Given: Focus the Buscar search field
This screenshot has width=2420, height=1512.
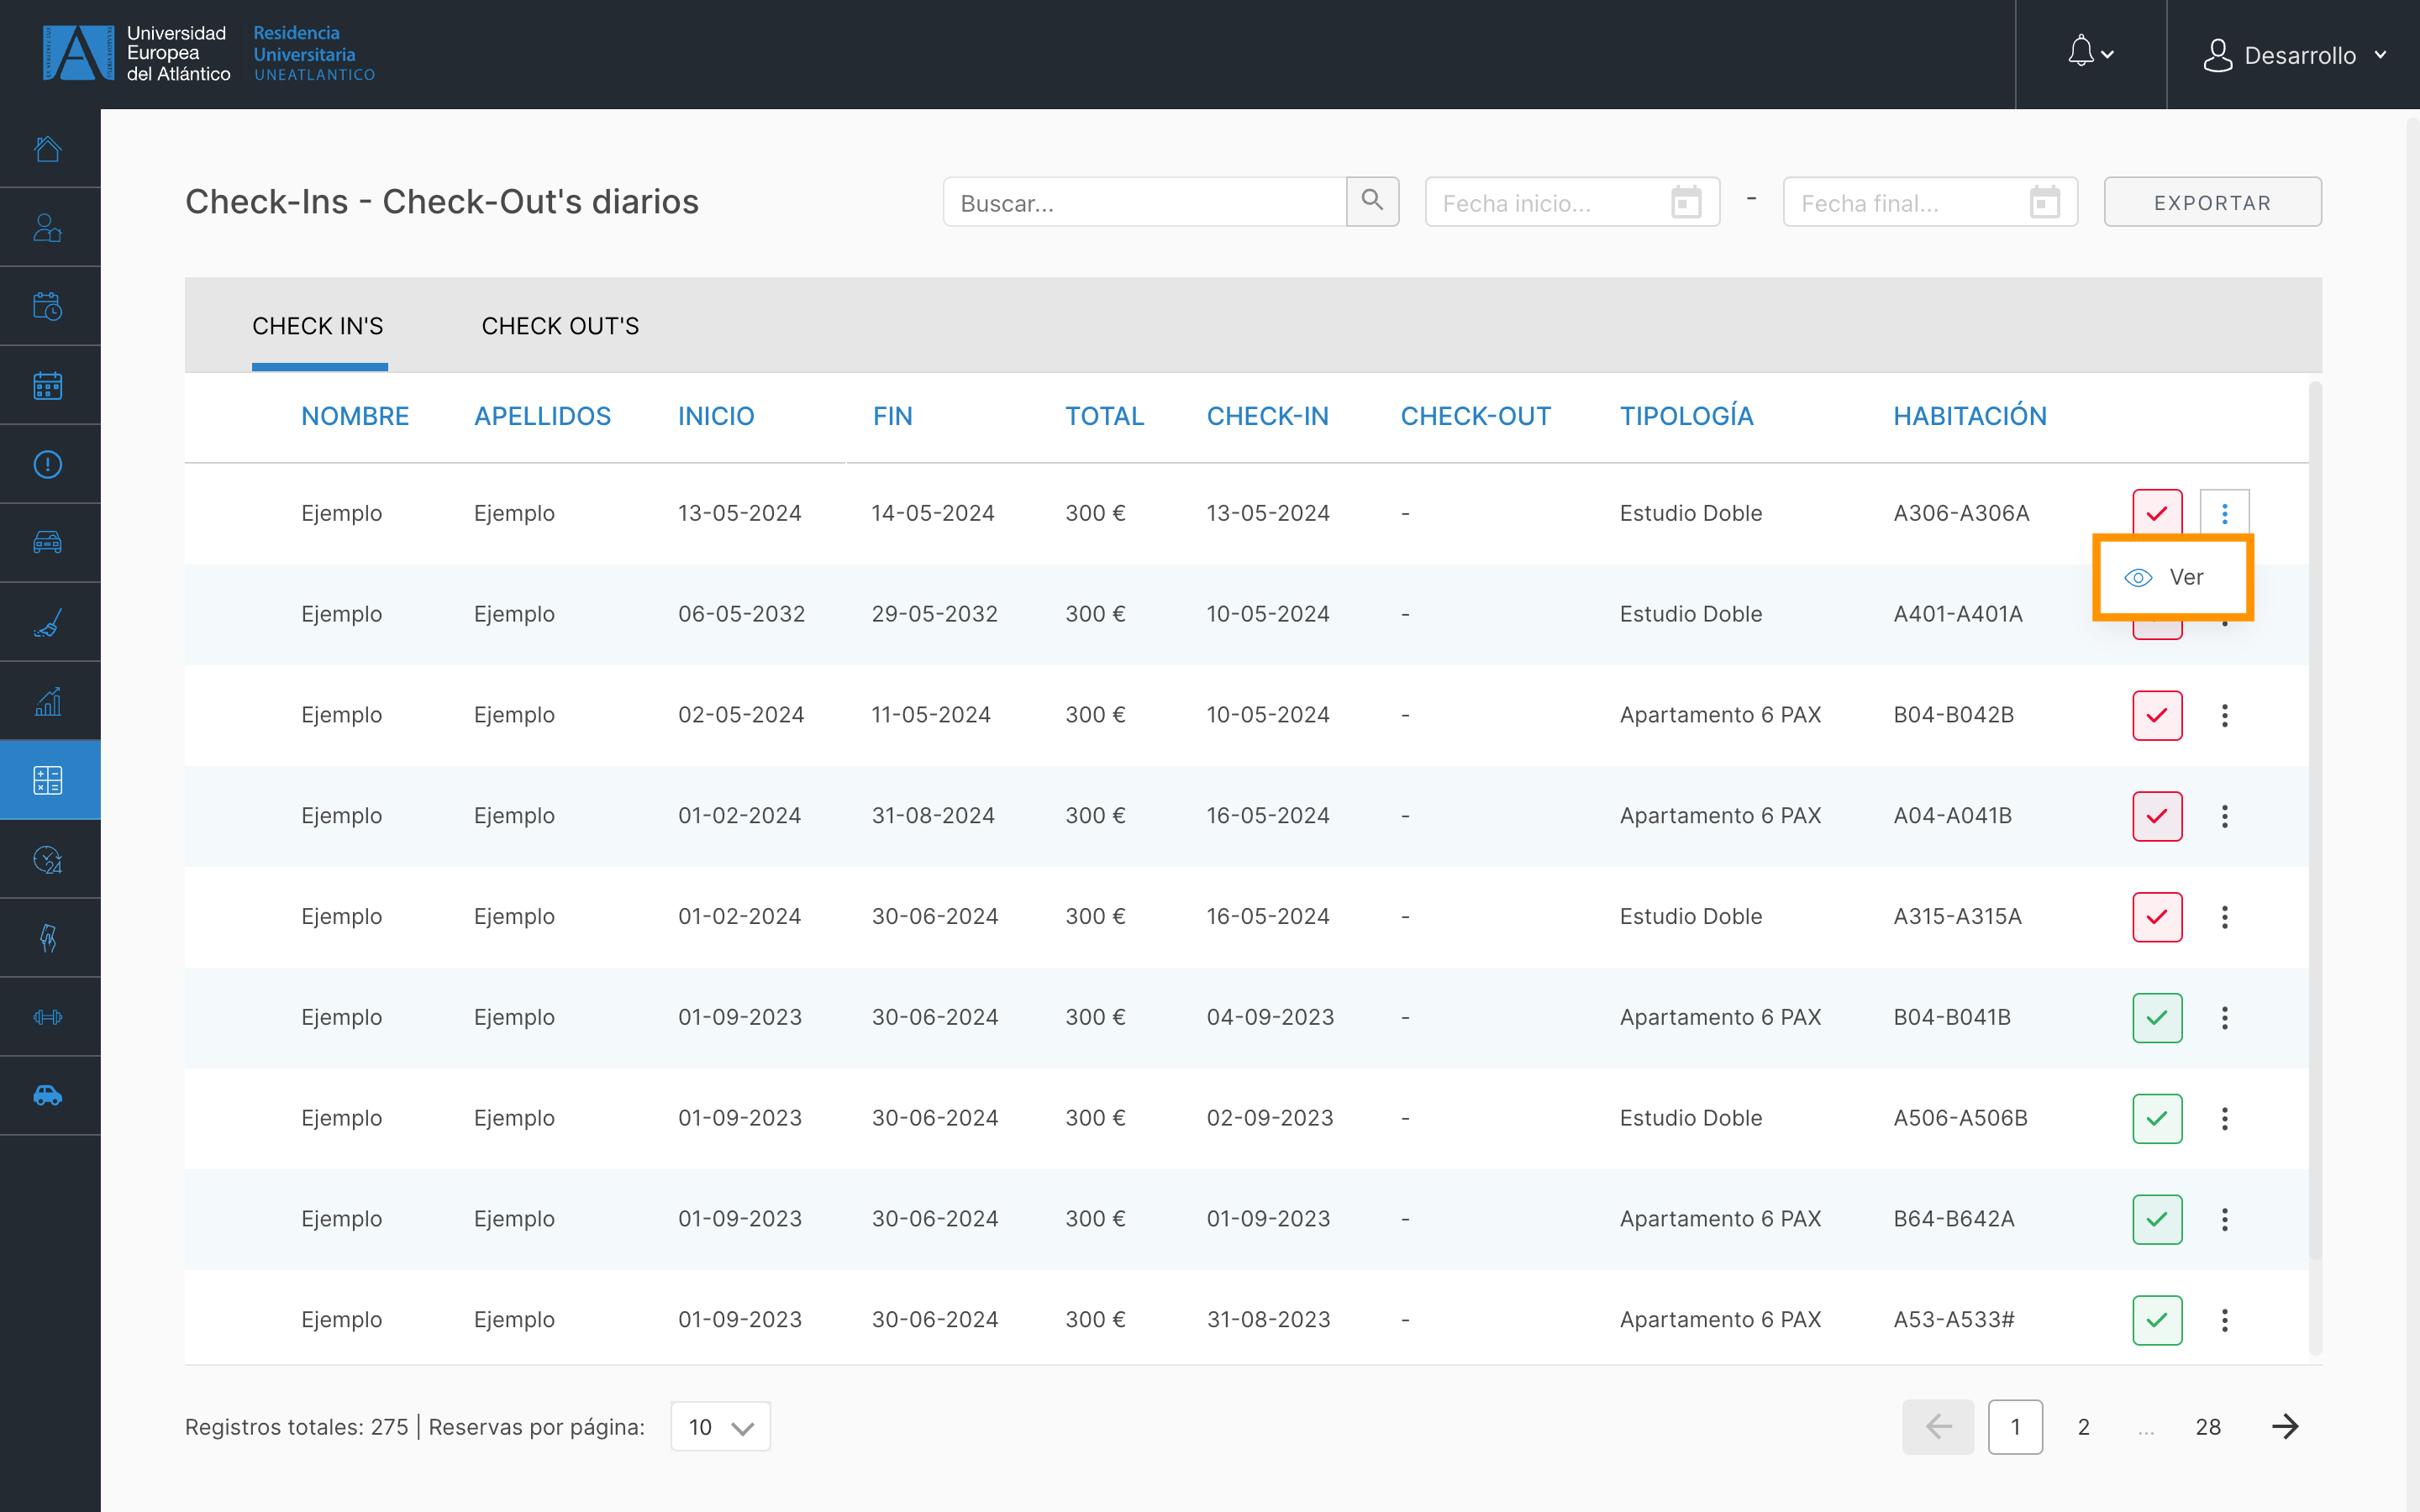Looking at the screenshot, I should tap(1145, 202).
